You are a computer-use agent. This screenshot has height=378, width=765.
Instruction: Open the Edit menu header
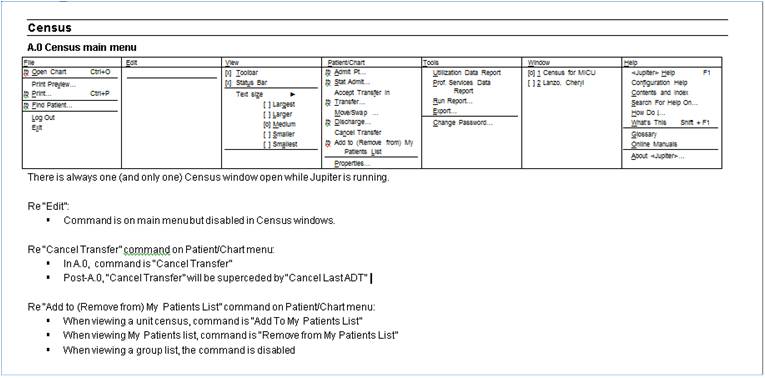(x=131, y=62)
